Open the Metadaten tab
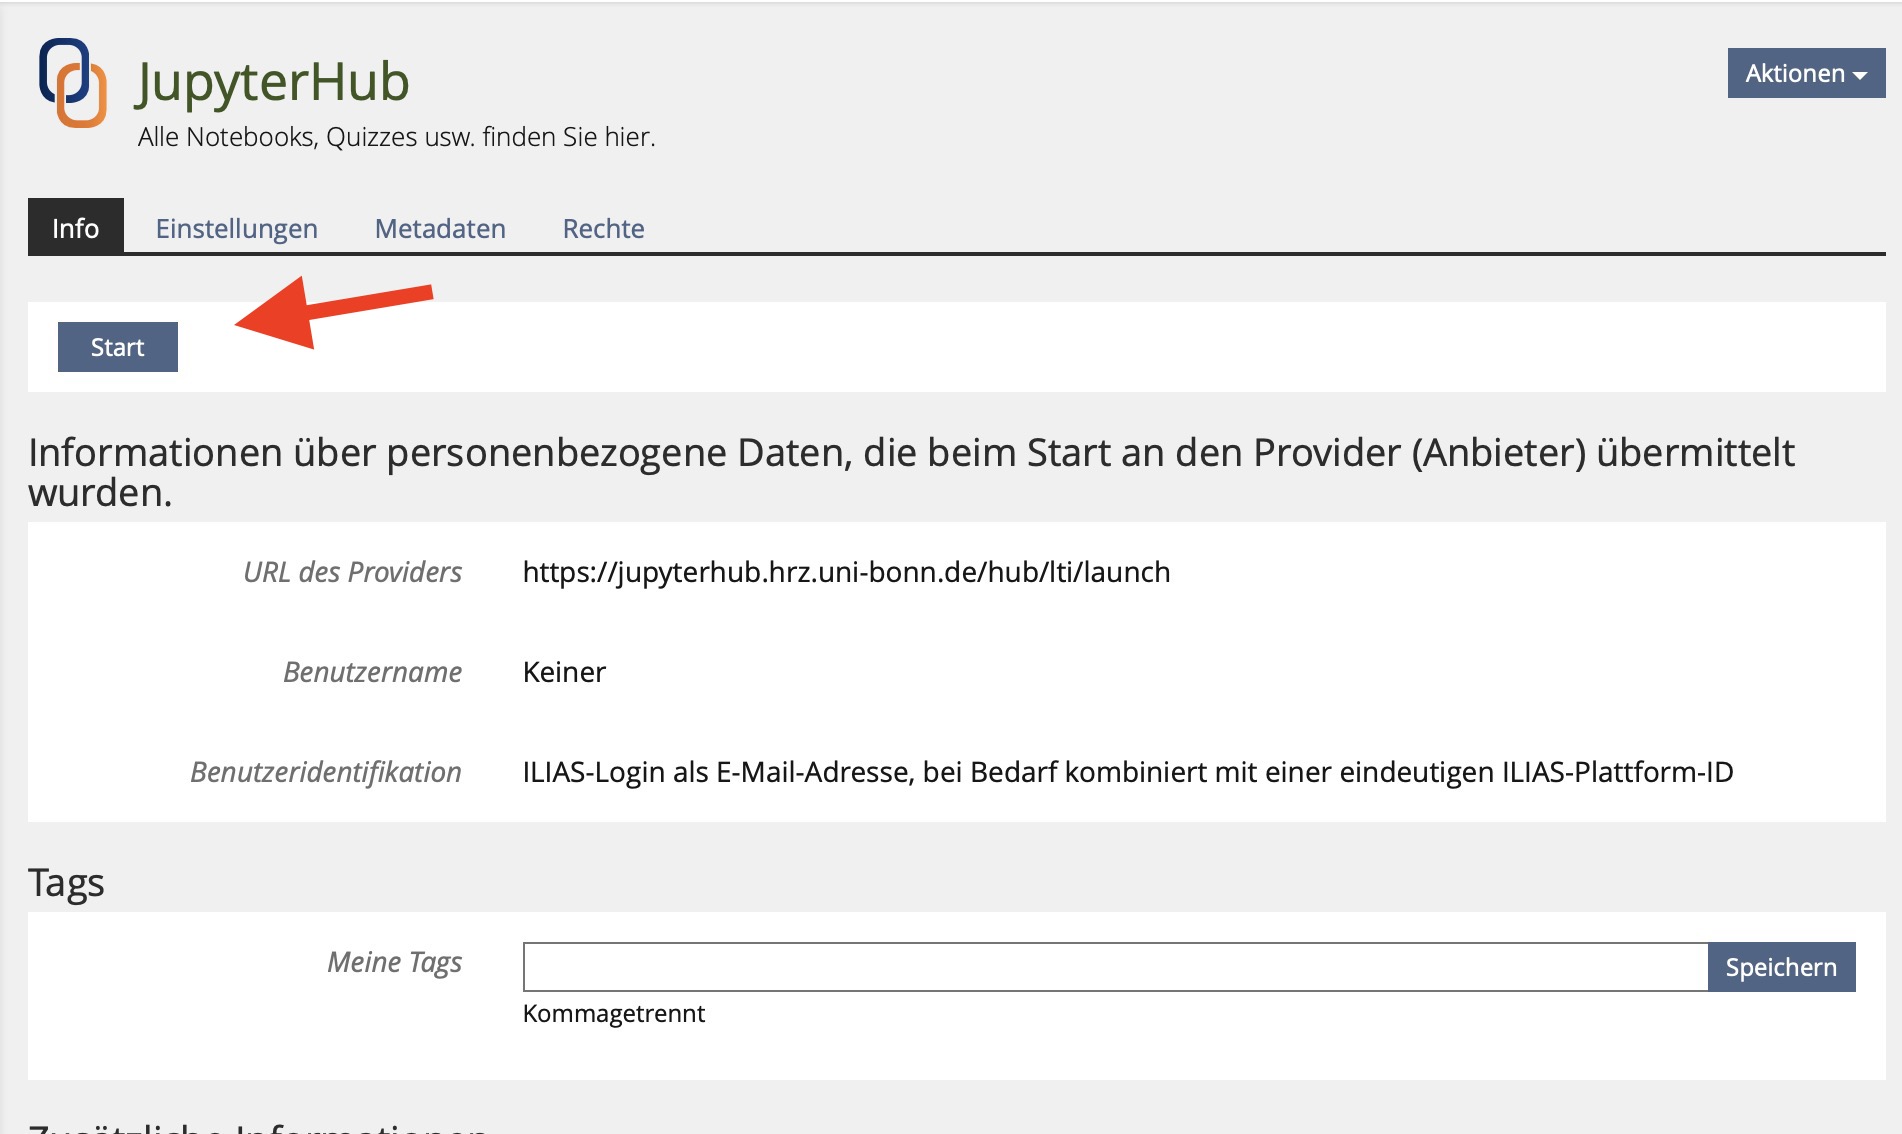This screenshot has width=1902, height=1134. pos(440,228)
